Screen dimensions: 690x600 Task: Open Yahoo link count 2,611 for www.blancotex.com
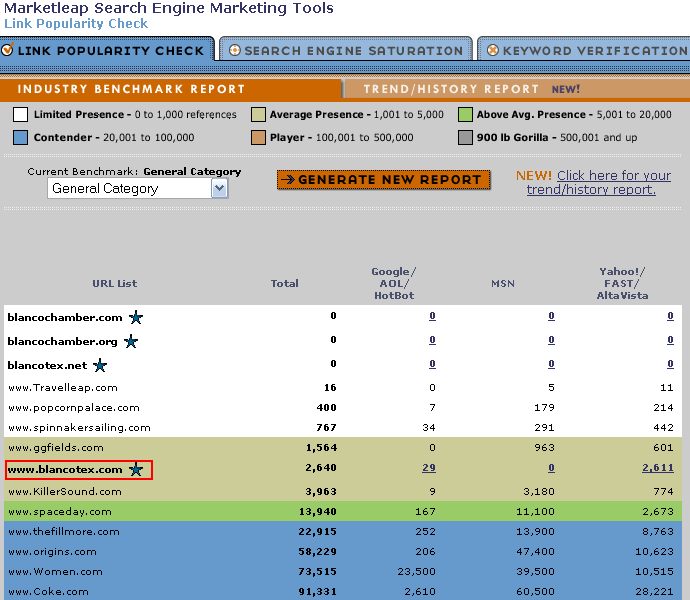click(x=658, y=467)
